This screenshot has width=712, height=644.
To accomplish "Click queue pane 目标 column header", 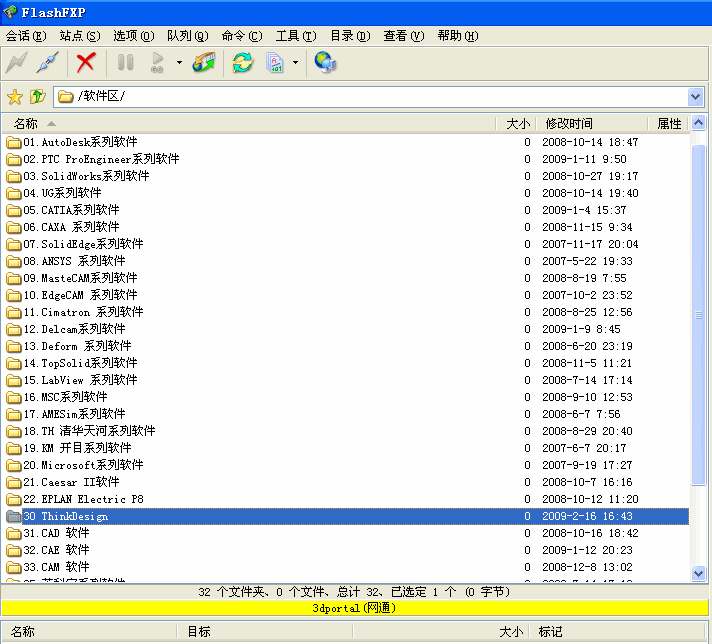I will [264, 631].
